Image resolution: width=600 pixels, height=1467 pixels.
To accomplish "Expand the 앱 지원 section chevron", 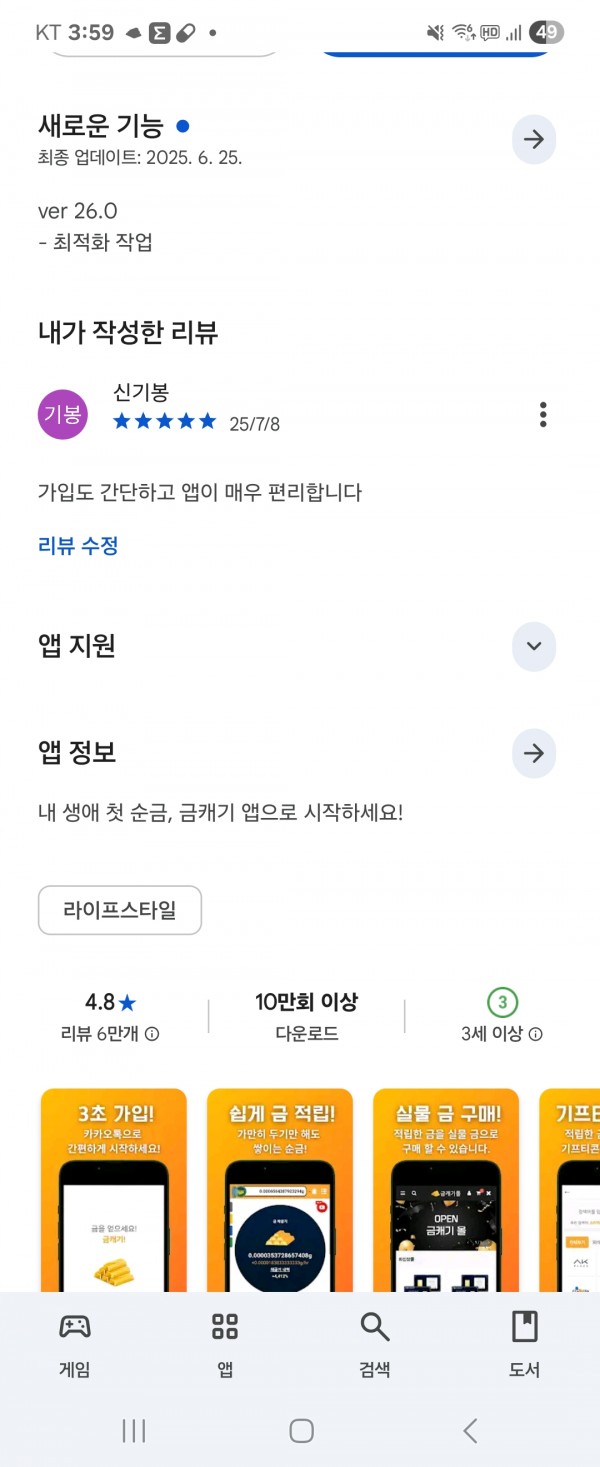I will [x=533, y=646].
